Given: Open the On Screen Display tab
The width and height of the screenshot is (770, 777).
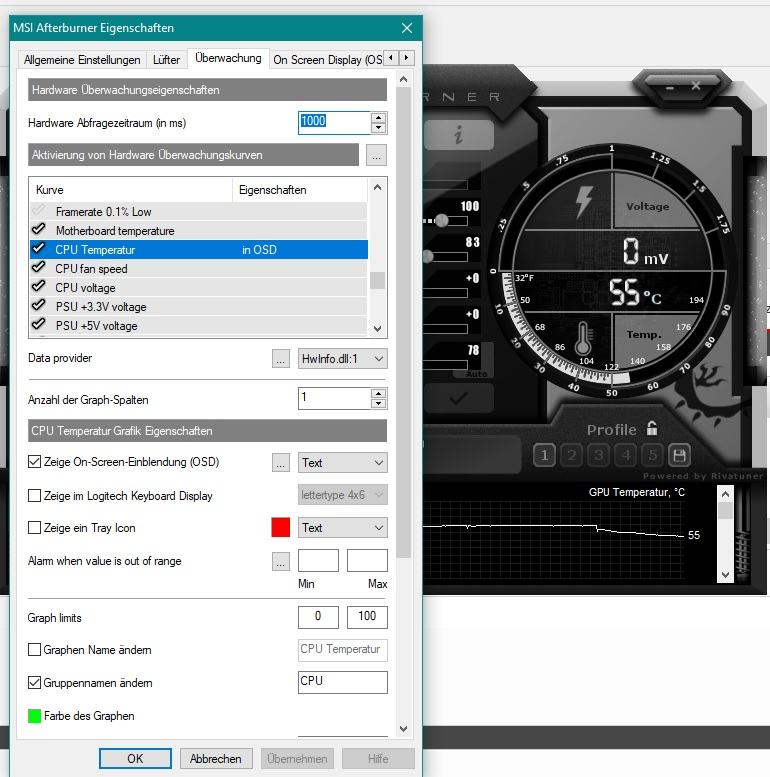Looking at the screenshot, I should [x=328, y=60].
